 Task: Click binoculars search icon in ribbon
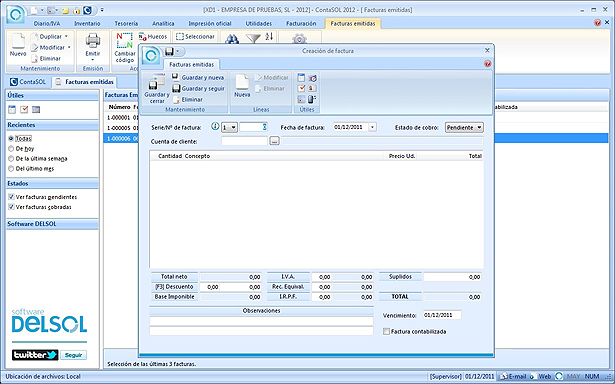[232, 39]
